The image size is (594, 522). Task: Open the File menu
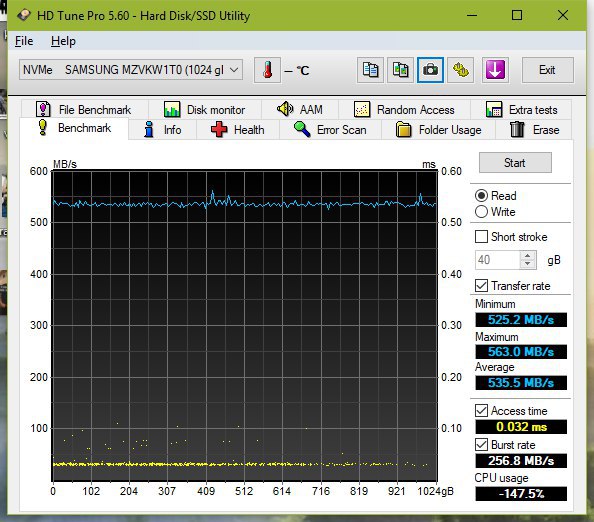point(24,41)
